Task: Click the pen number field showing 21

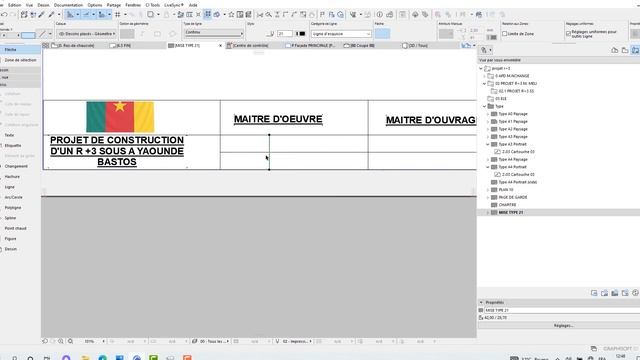Action: click(x=285, y=34)
